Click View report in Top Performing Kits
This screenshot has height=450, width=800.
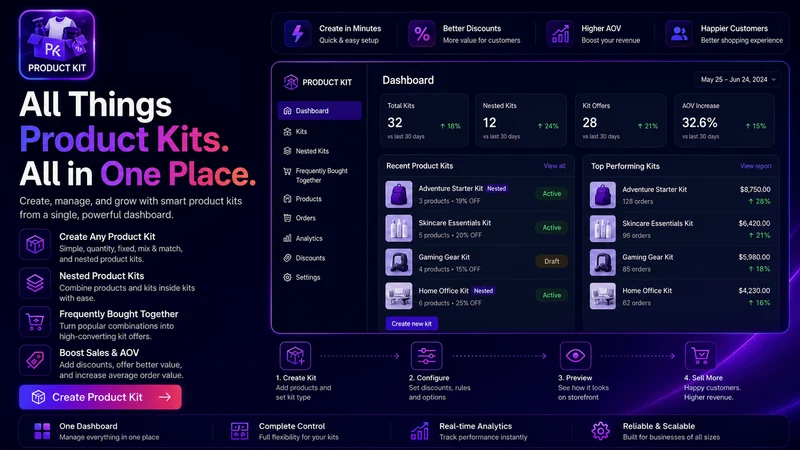point(756,166)
